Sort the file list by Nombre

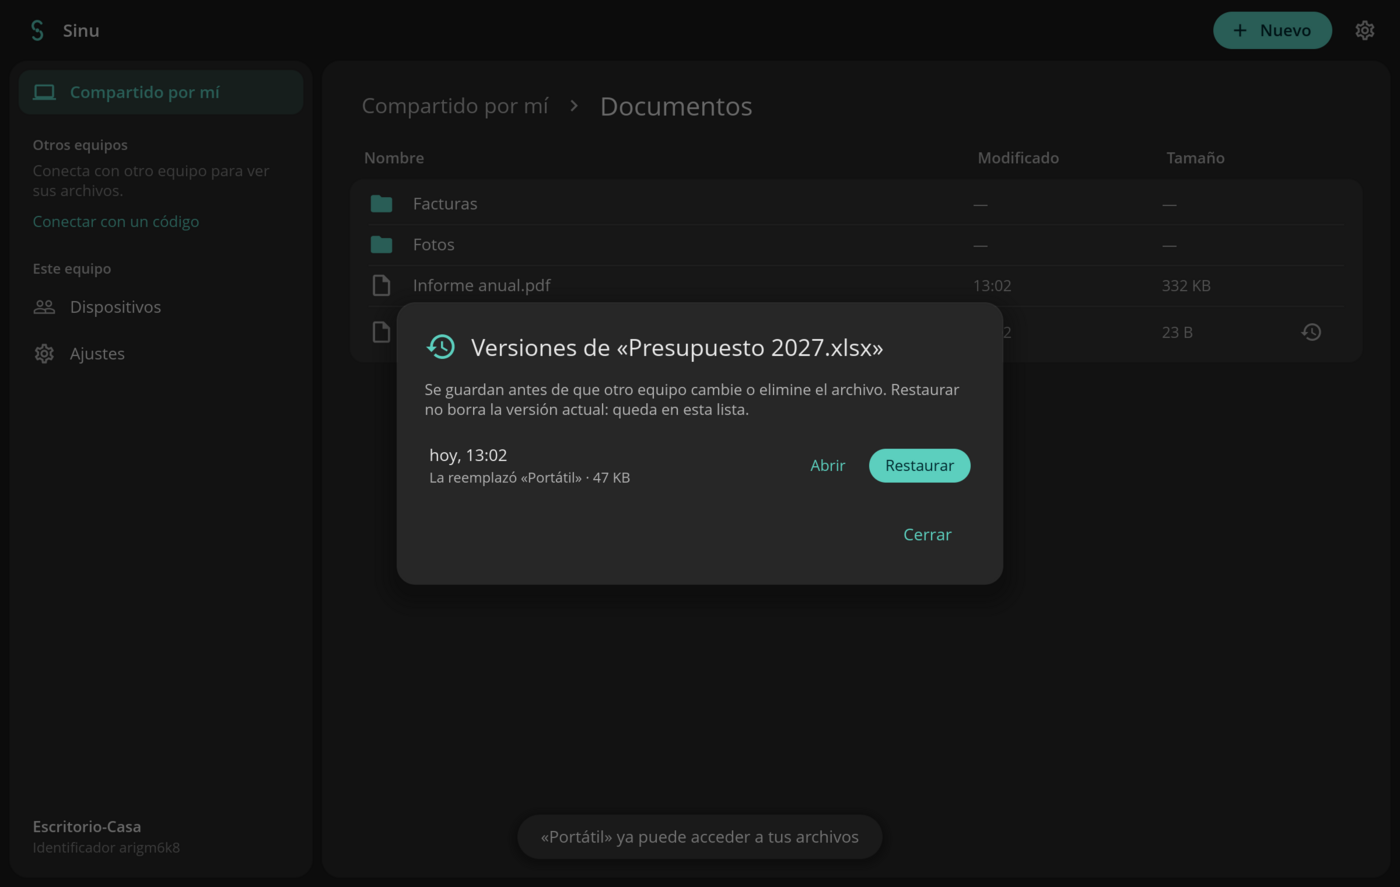(394, 158)
